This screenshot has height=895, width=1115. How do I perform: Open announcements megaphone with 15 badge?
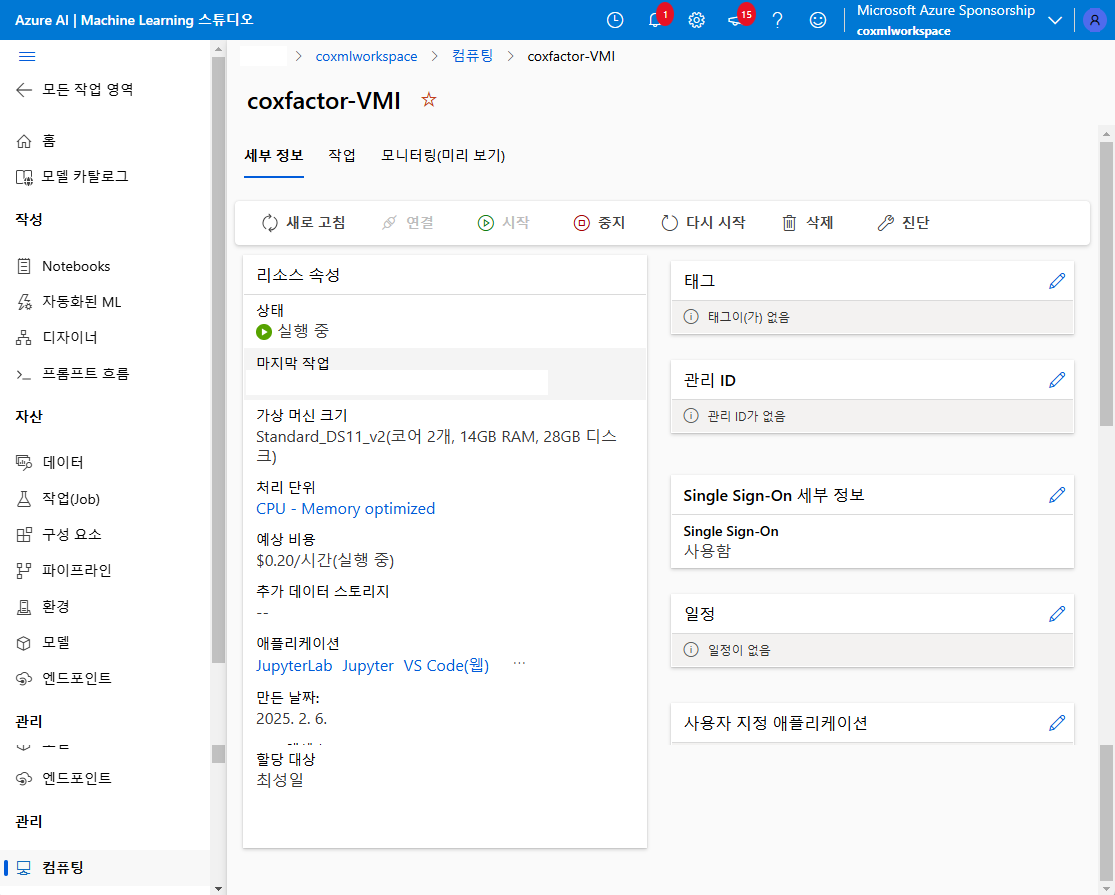[x=737, y=20]
